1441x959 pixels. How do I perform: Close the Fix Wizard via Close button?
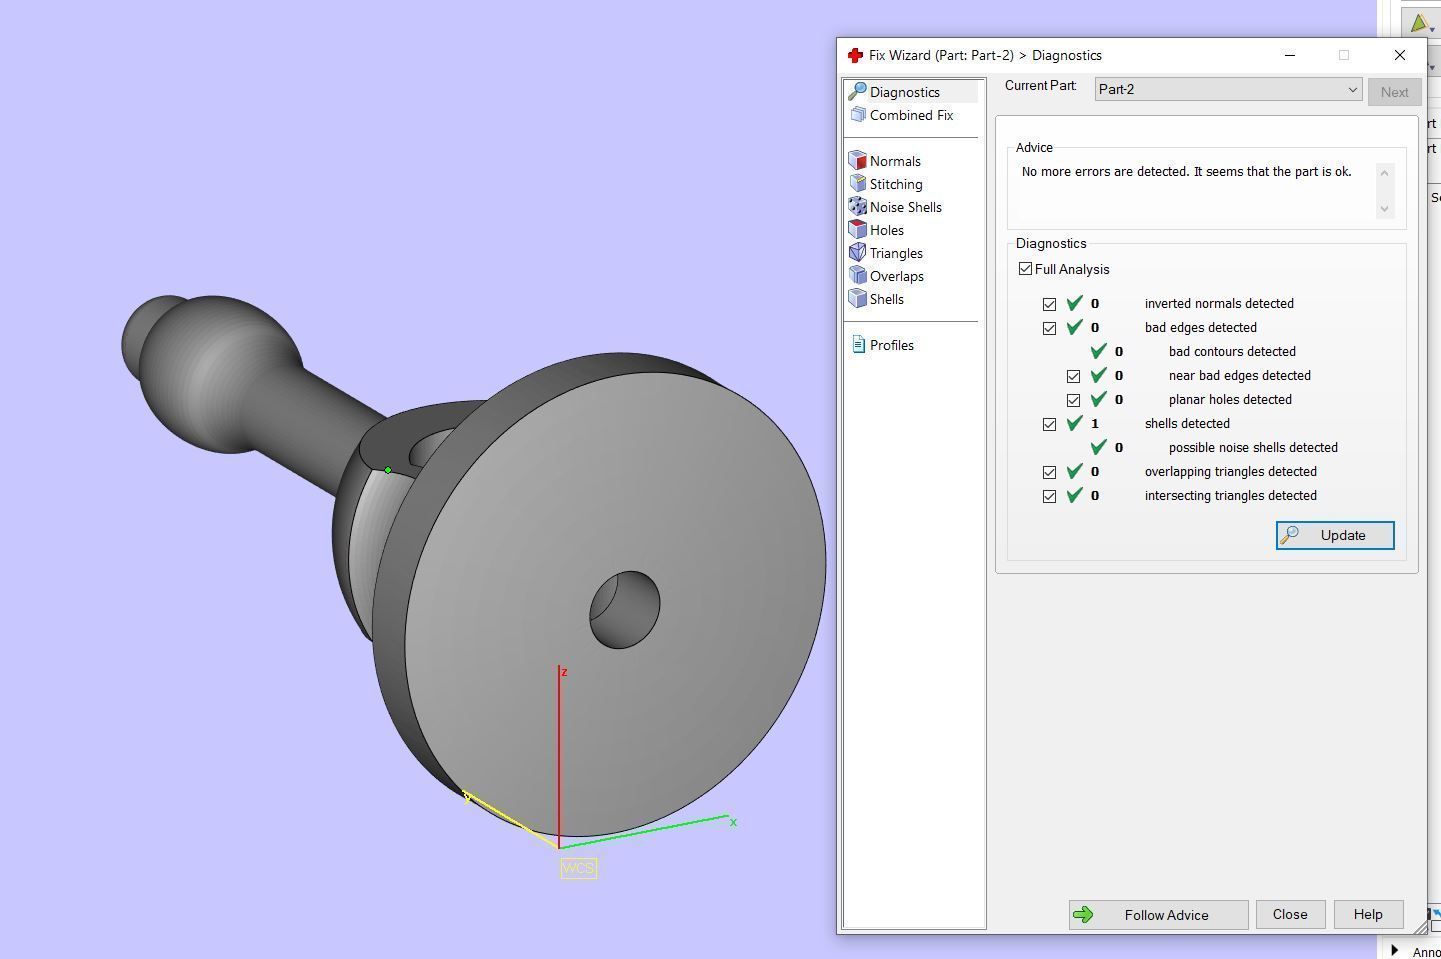[1289, 914]
